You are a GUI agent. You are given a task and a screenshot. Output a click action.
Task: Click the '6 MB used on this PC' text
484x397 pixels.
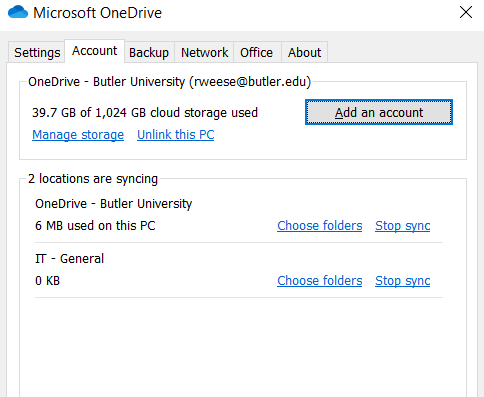(x=95, y=226)
